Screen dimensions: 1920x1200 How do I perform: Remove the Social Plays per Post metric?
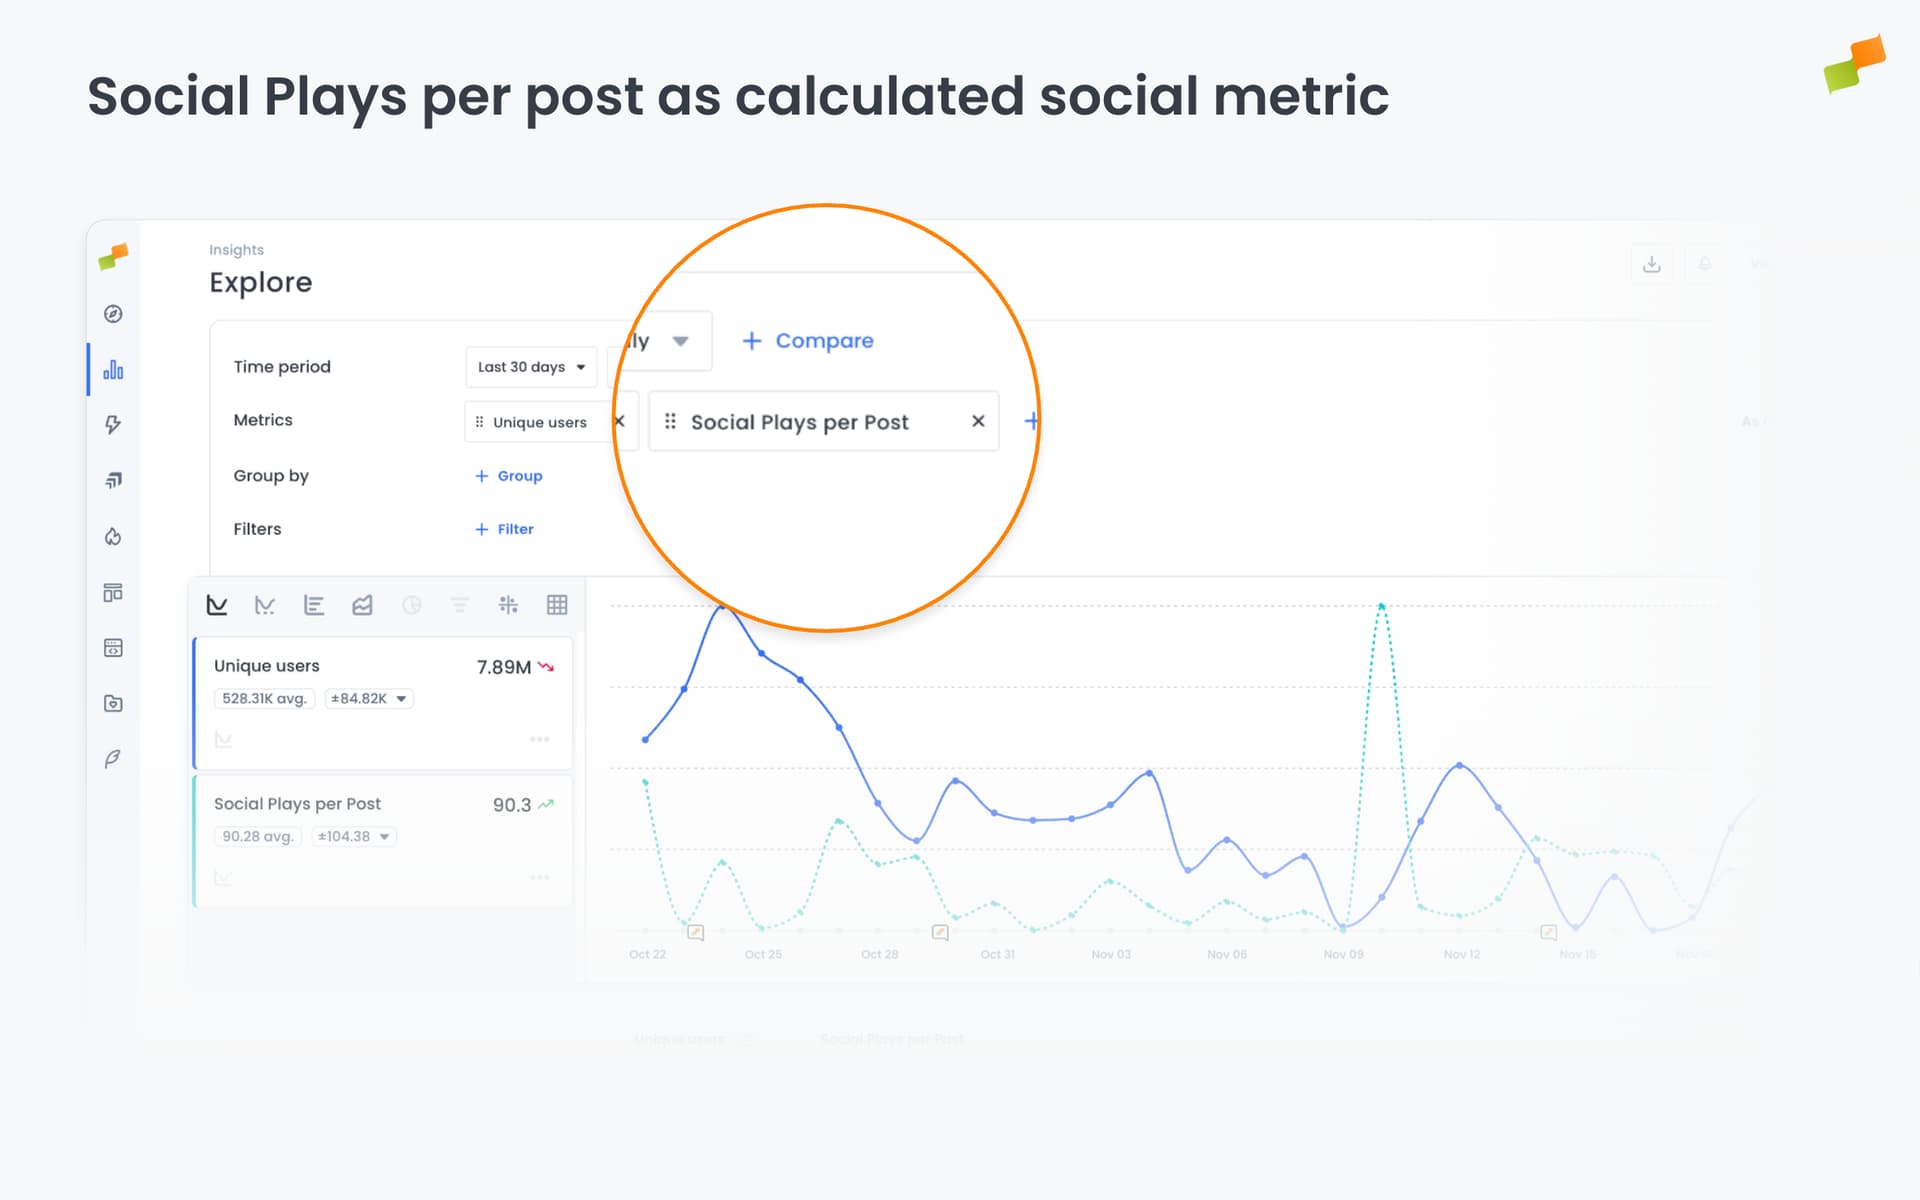(x=978, y=421)
